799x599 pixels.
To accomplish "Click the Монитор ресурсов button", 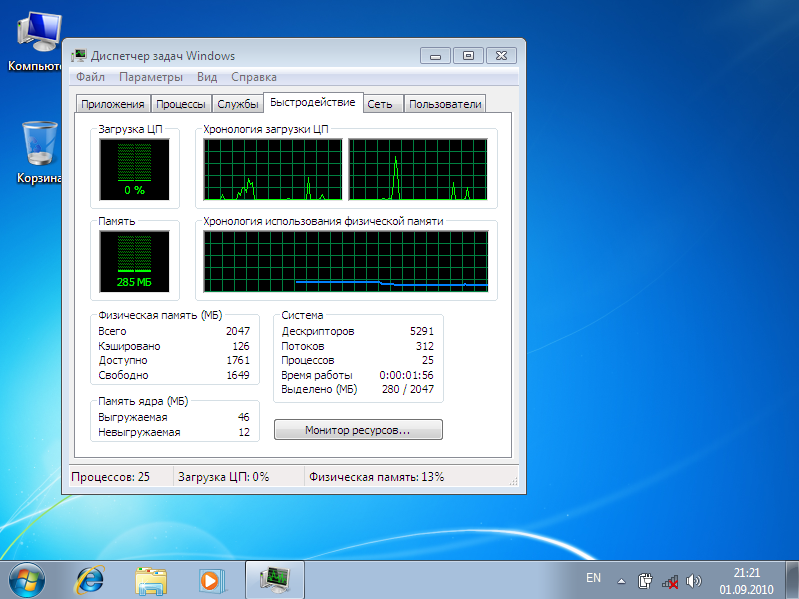I will 358,430.
